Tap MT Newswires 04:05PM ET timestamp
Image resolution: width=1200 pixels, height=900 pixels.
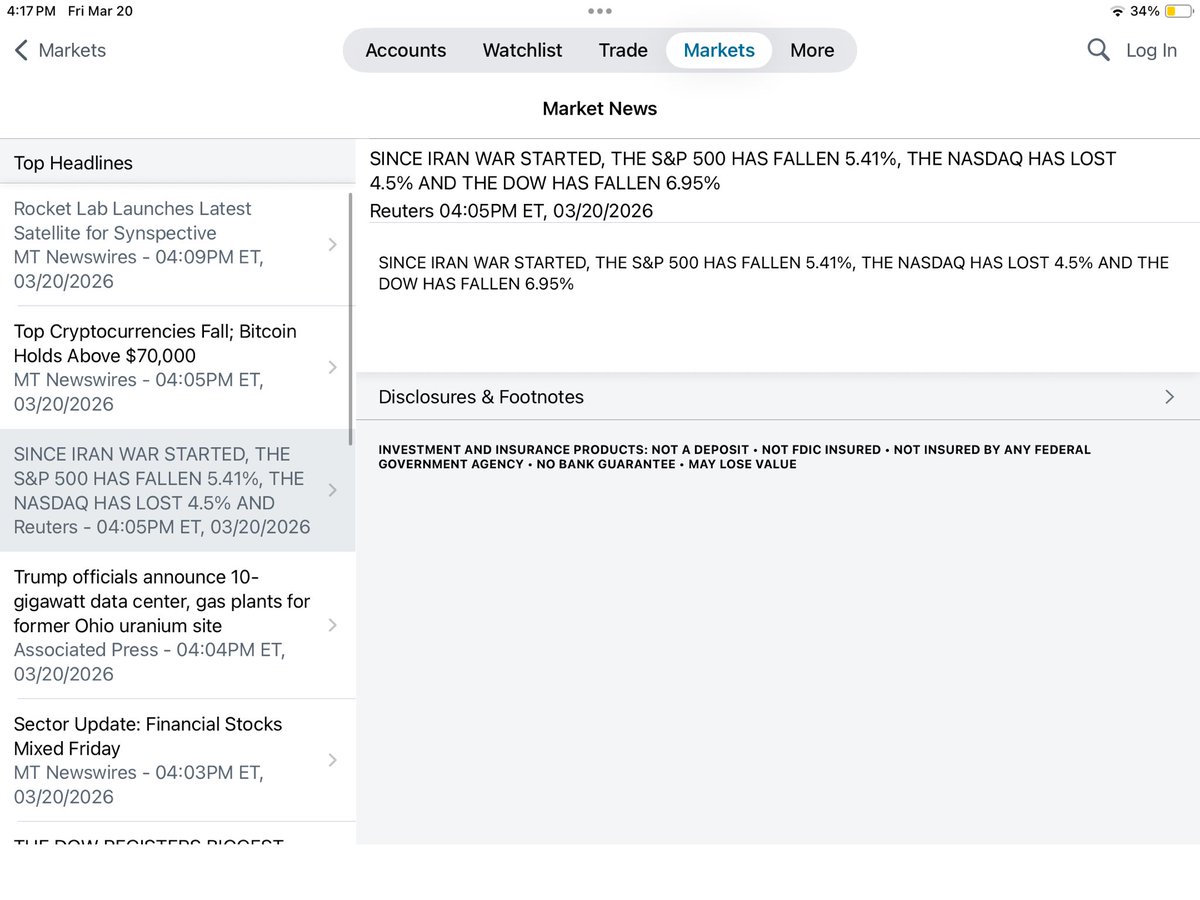coord(138,392)
